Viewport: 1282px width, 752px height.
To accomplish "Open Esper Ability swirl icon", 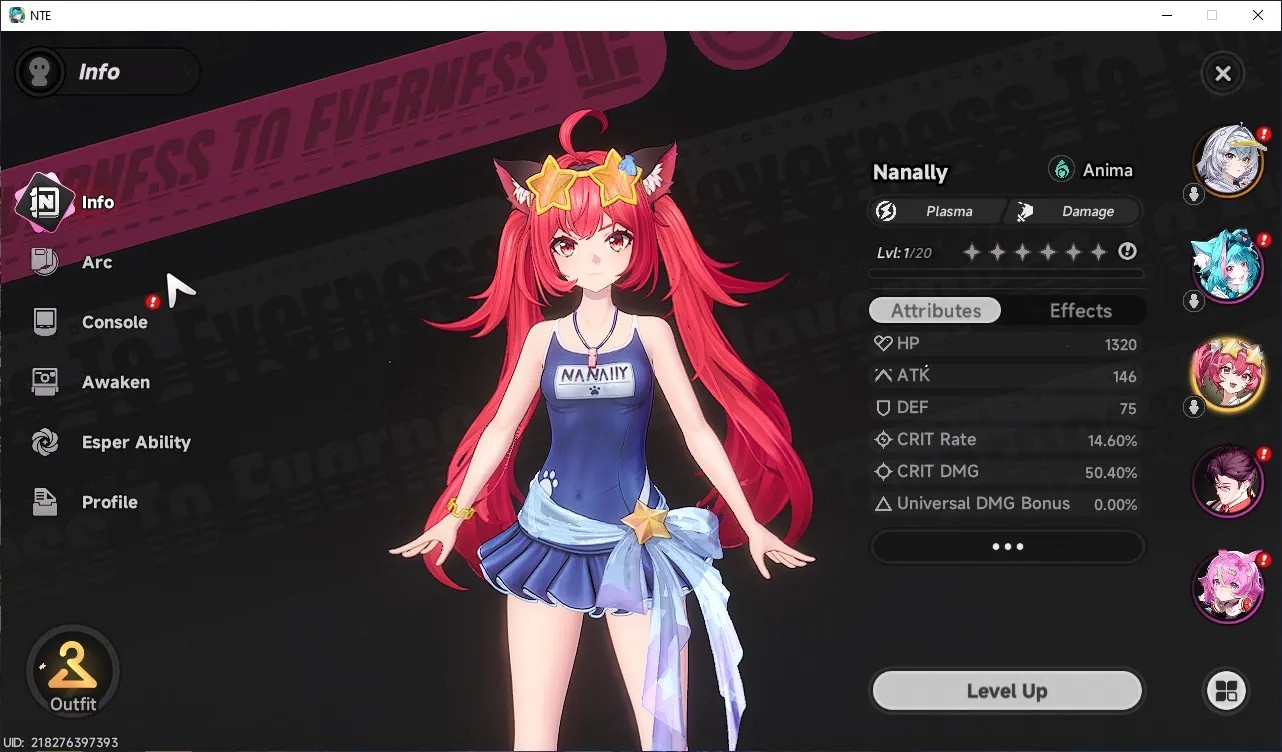I will [x=45, y=442].
